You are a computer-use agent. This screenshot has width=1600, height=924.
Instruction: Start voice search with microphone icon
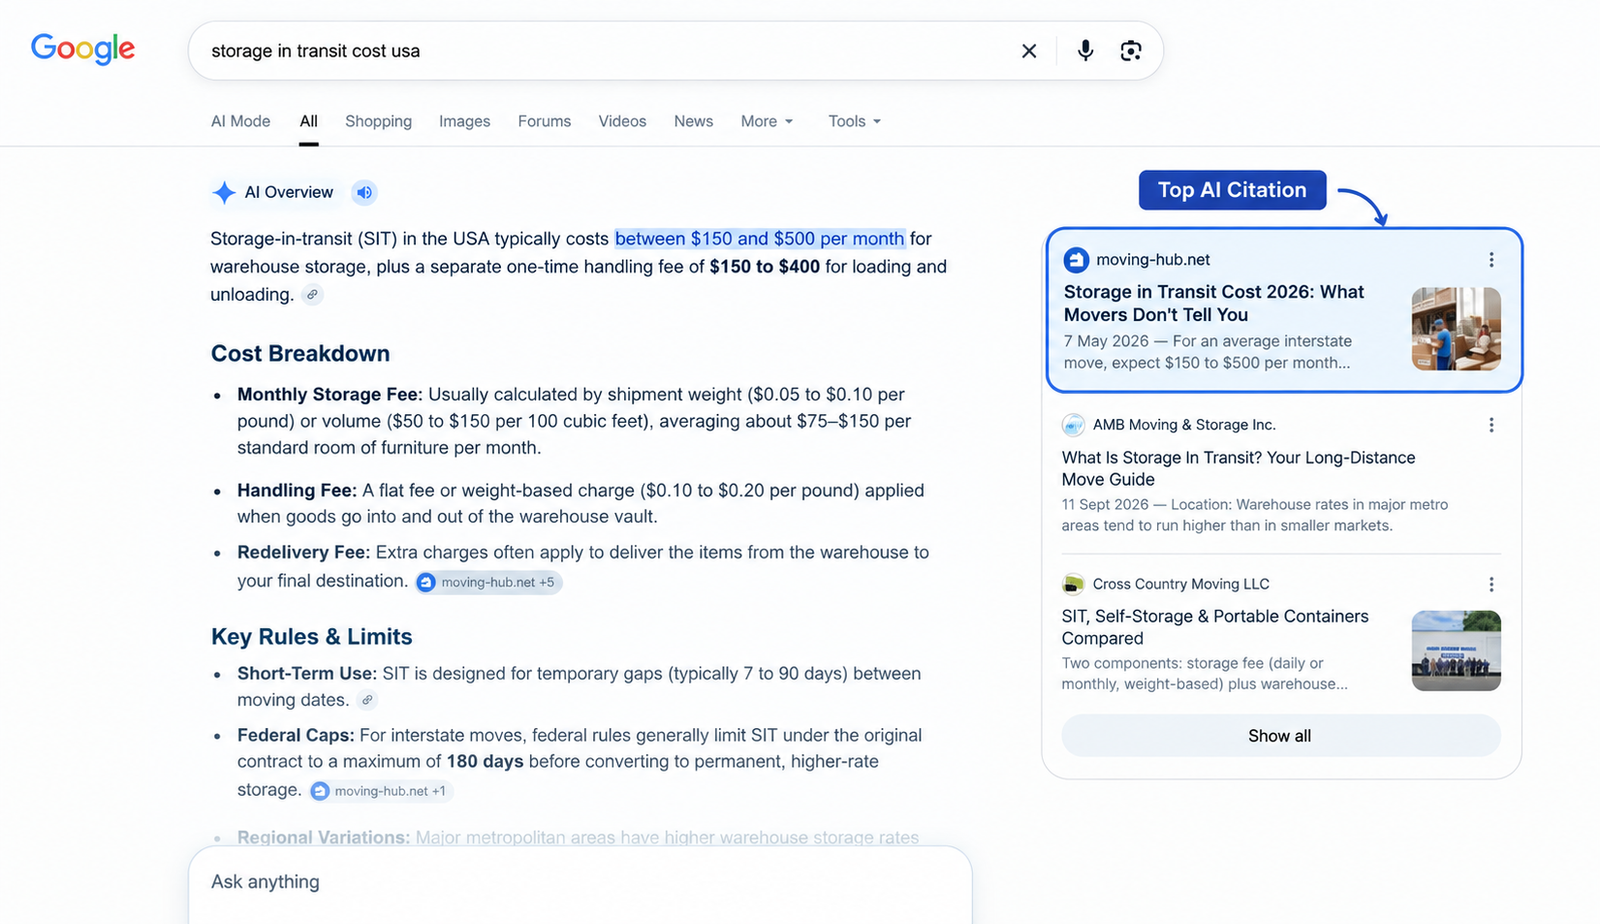point(1085,51)
